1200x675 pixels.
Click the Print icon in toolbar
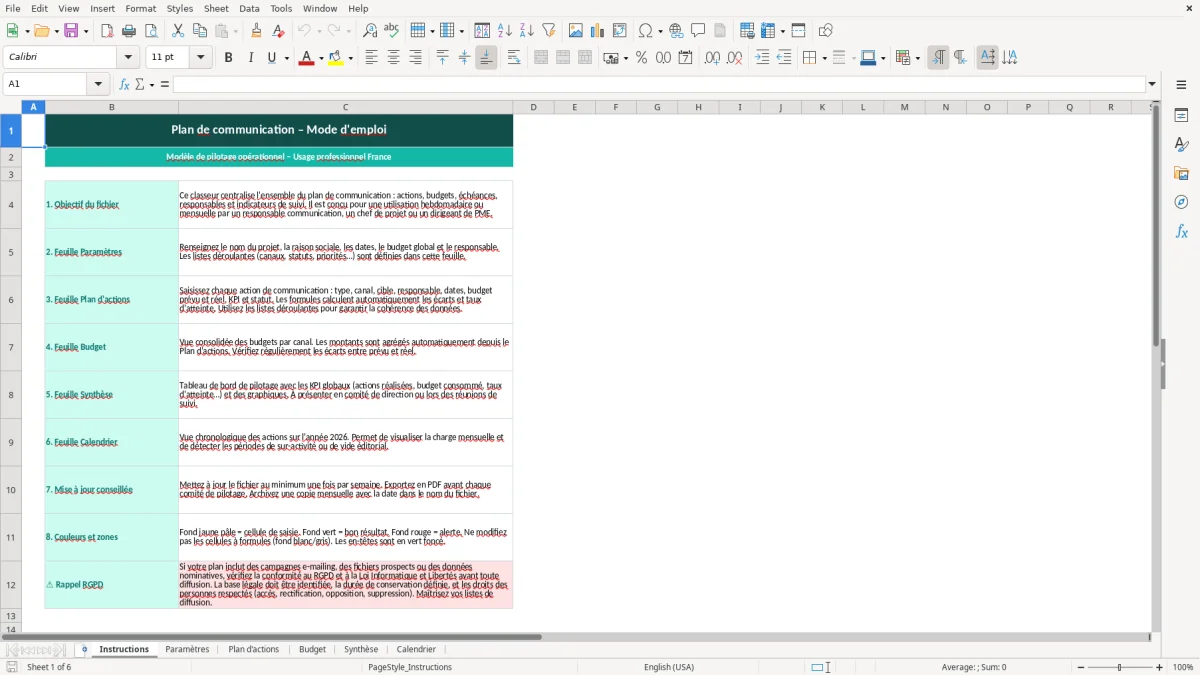129,31
